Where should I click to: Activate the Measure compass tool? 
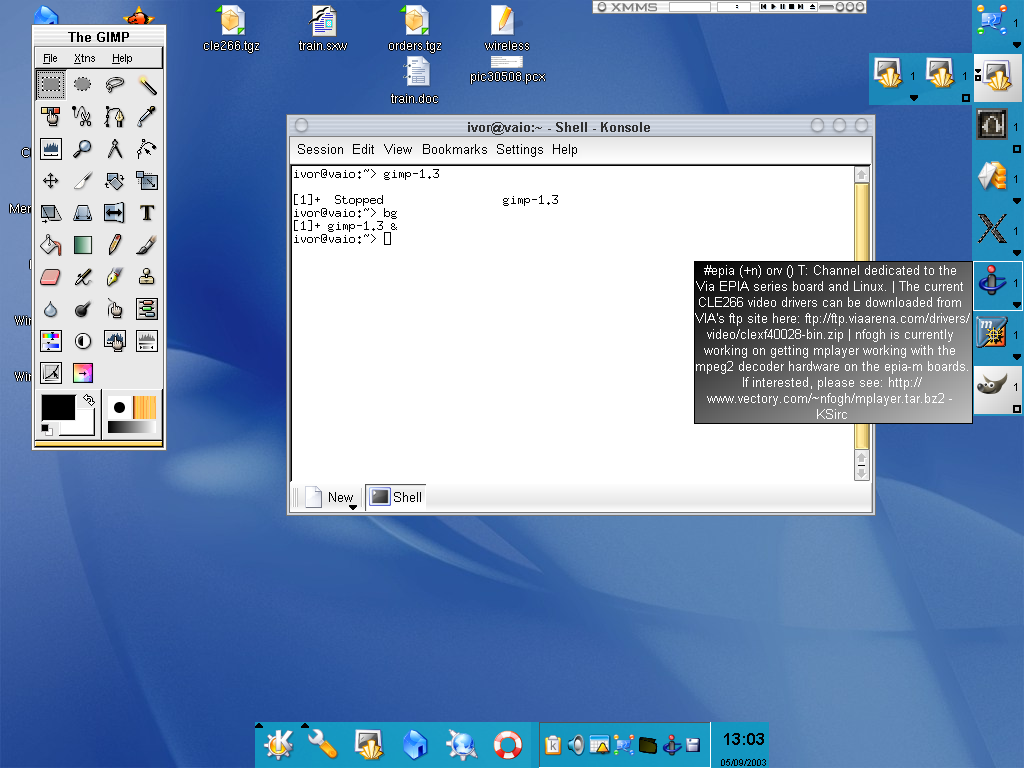coord(114,148)
